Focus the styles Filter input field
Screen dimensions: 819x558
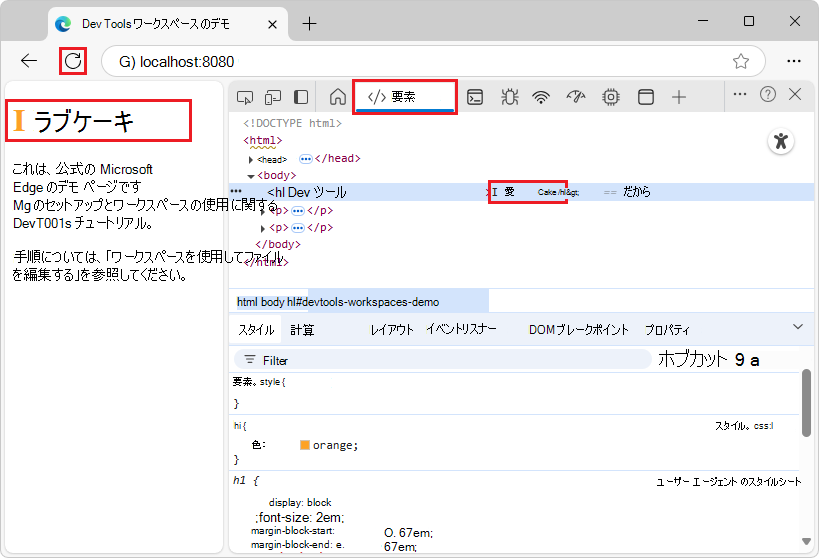(442, 360)
